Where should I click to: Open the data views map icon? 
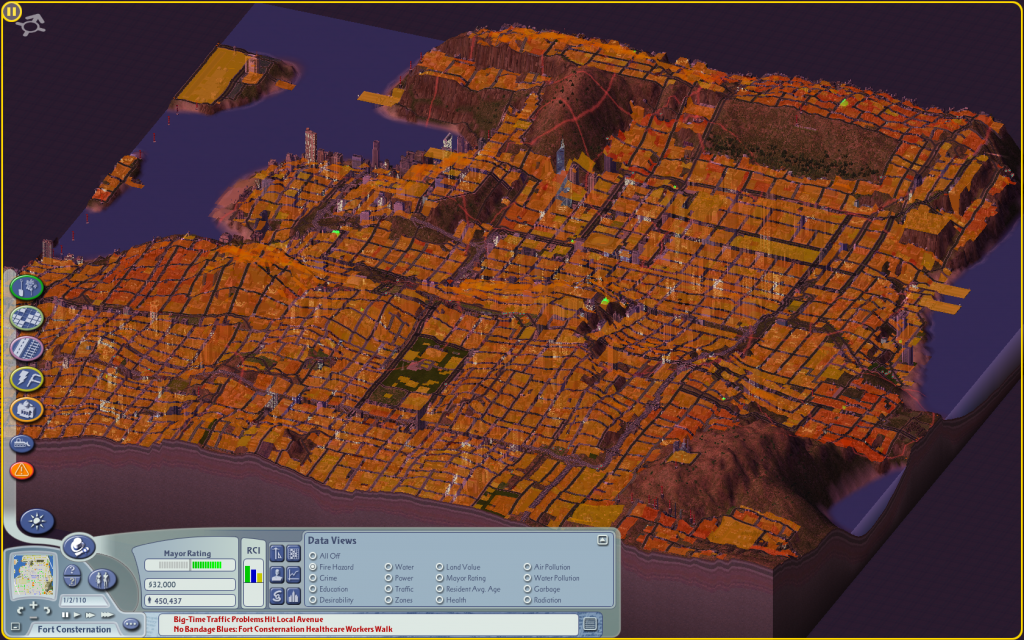pos(293,554)
